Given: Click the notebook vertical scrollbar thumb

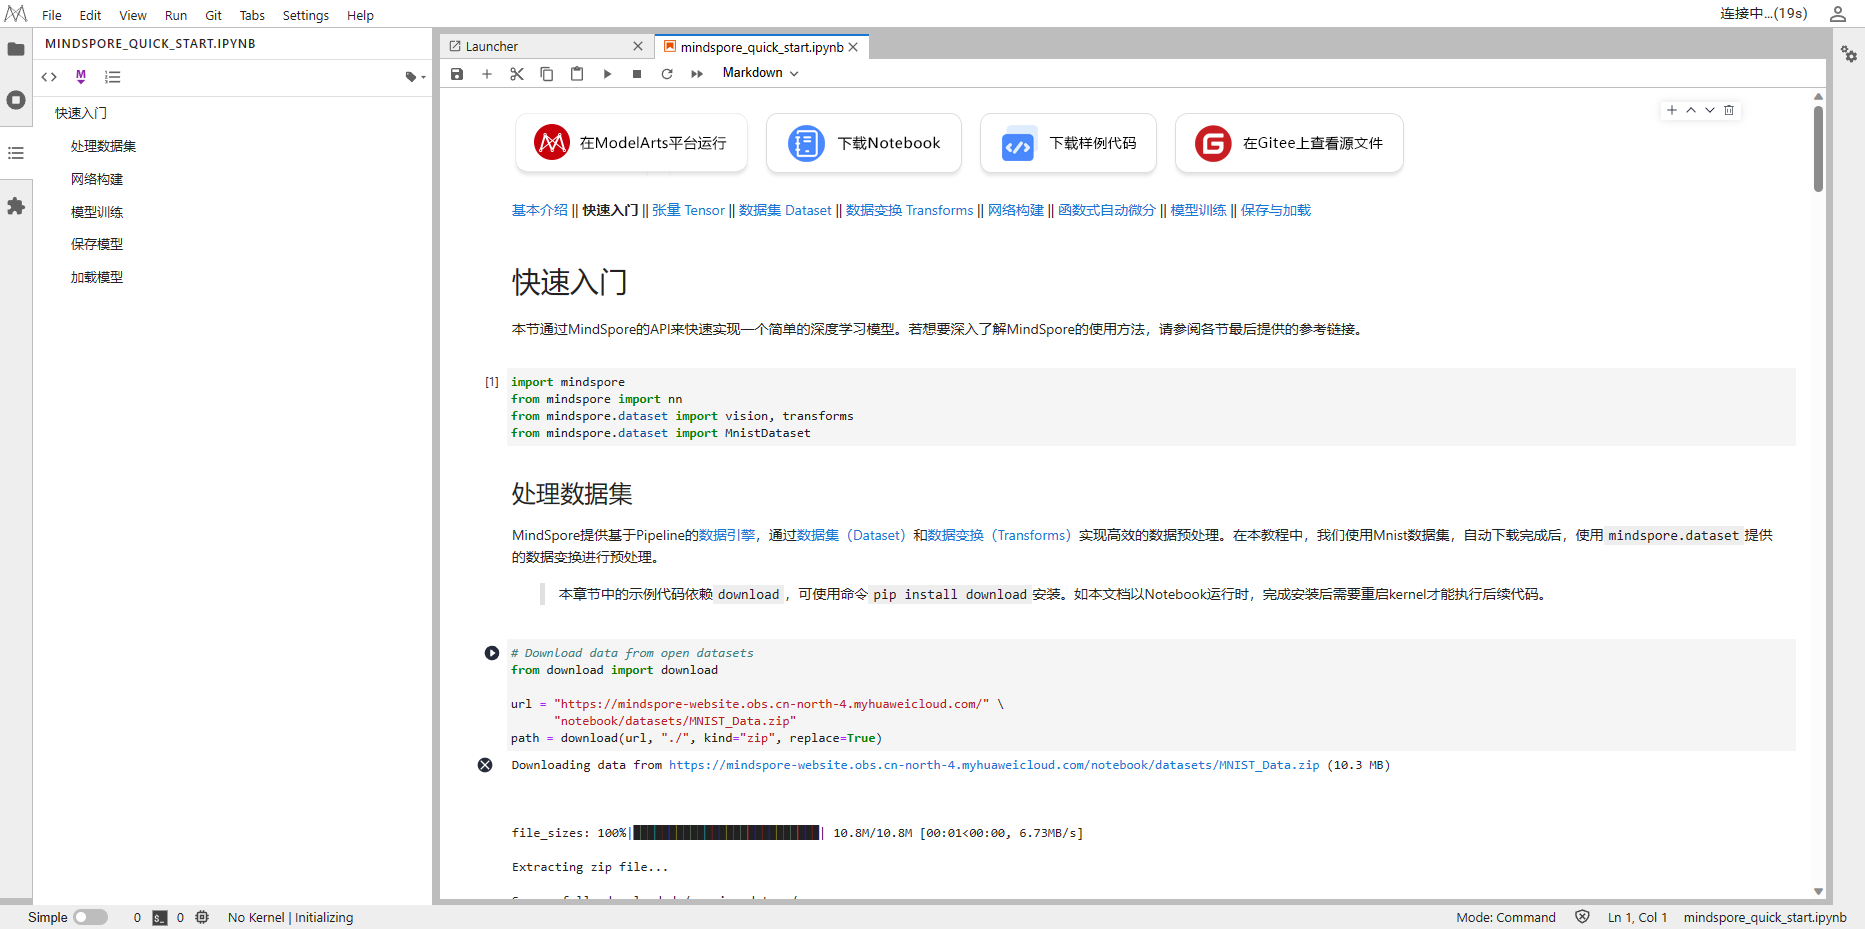Looking at the screenshot, I should click(x=1818, y=148).
